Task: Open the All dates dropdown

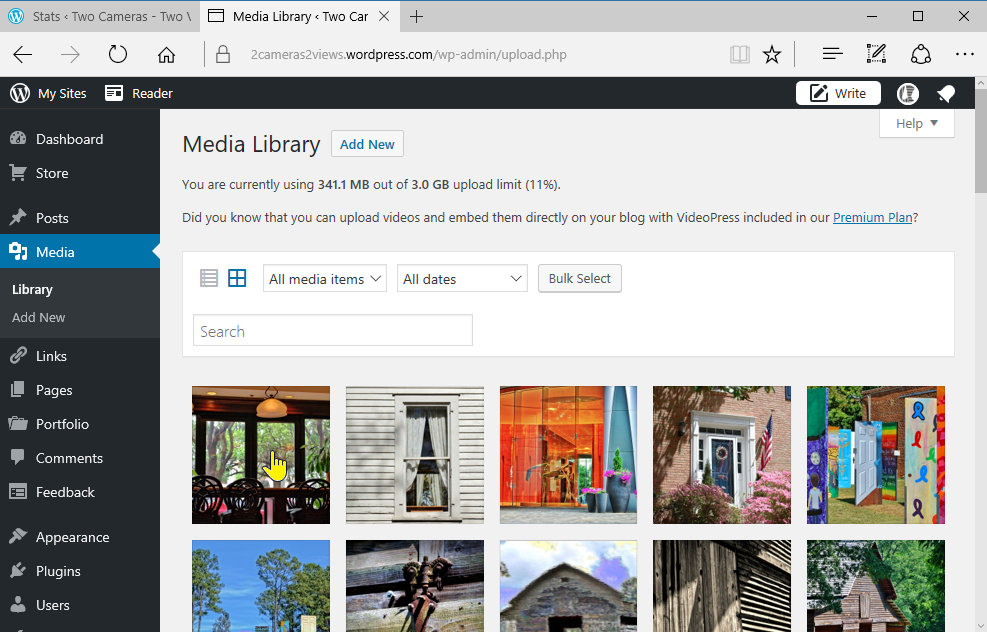Action: coord(462,279)
